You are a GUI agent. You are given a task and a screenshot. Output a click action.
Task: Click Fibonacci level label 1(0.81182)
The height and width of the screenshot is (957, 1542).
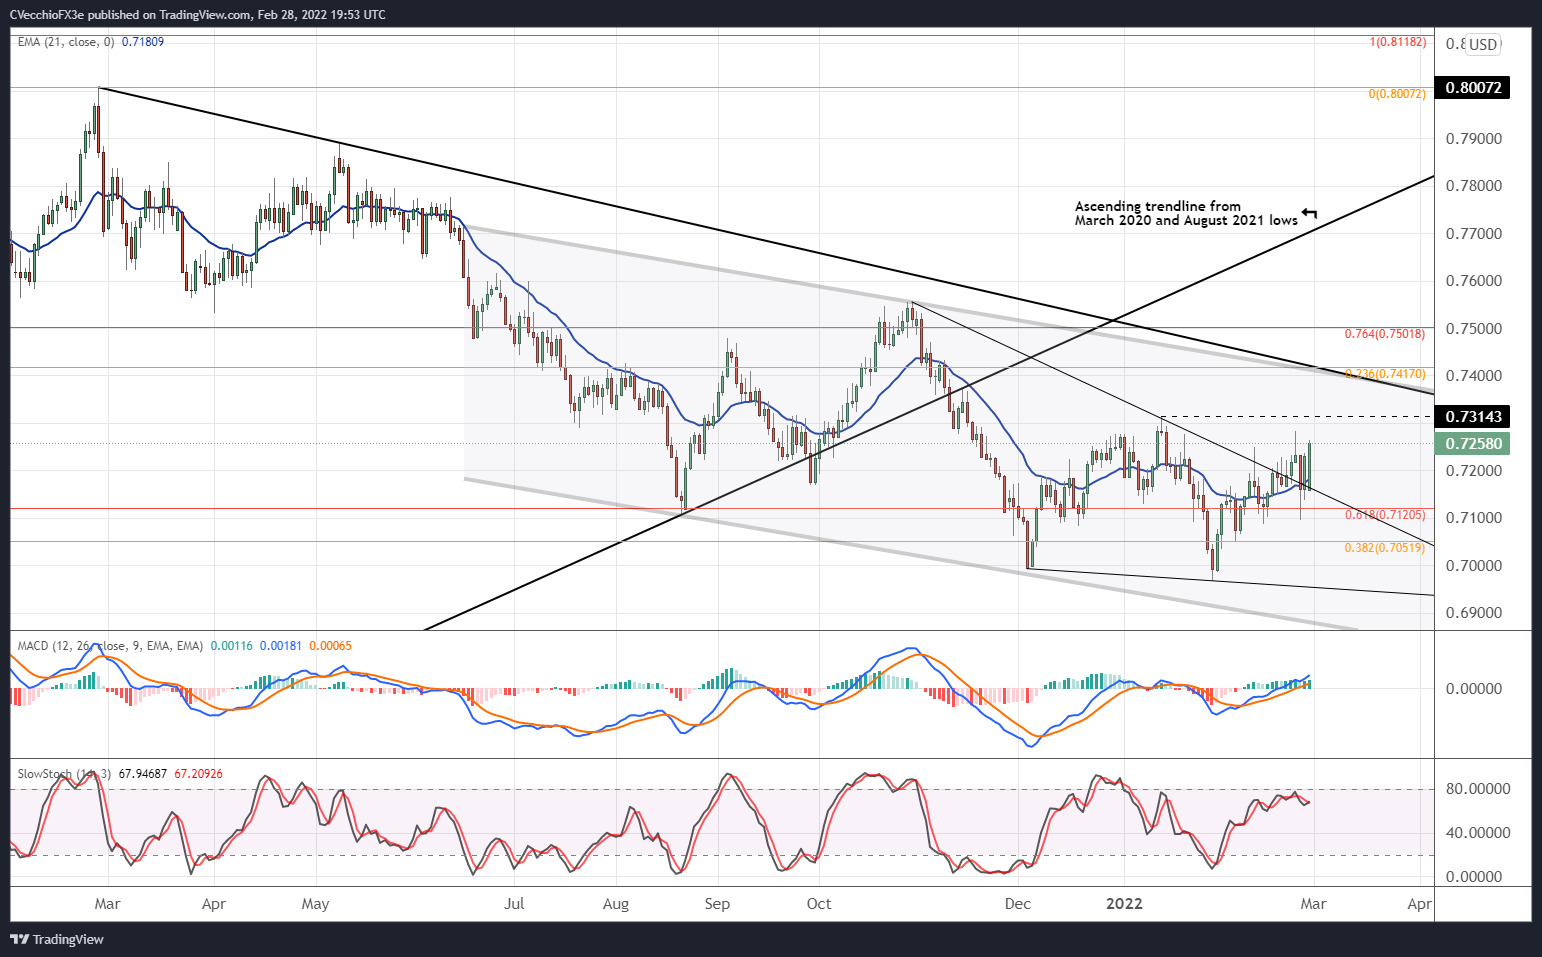coord(1398,42)
